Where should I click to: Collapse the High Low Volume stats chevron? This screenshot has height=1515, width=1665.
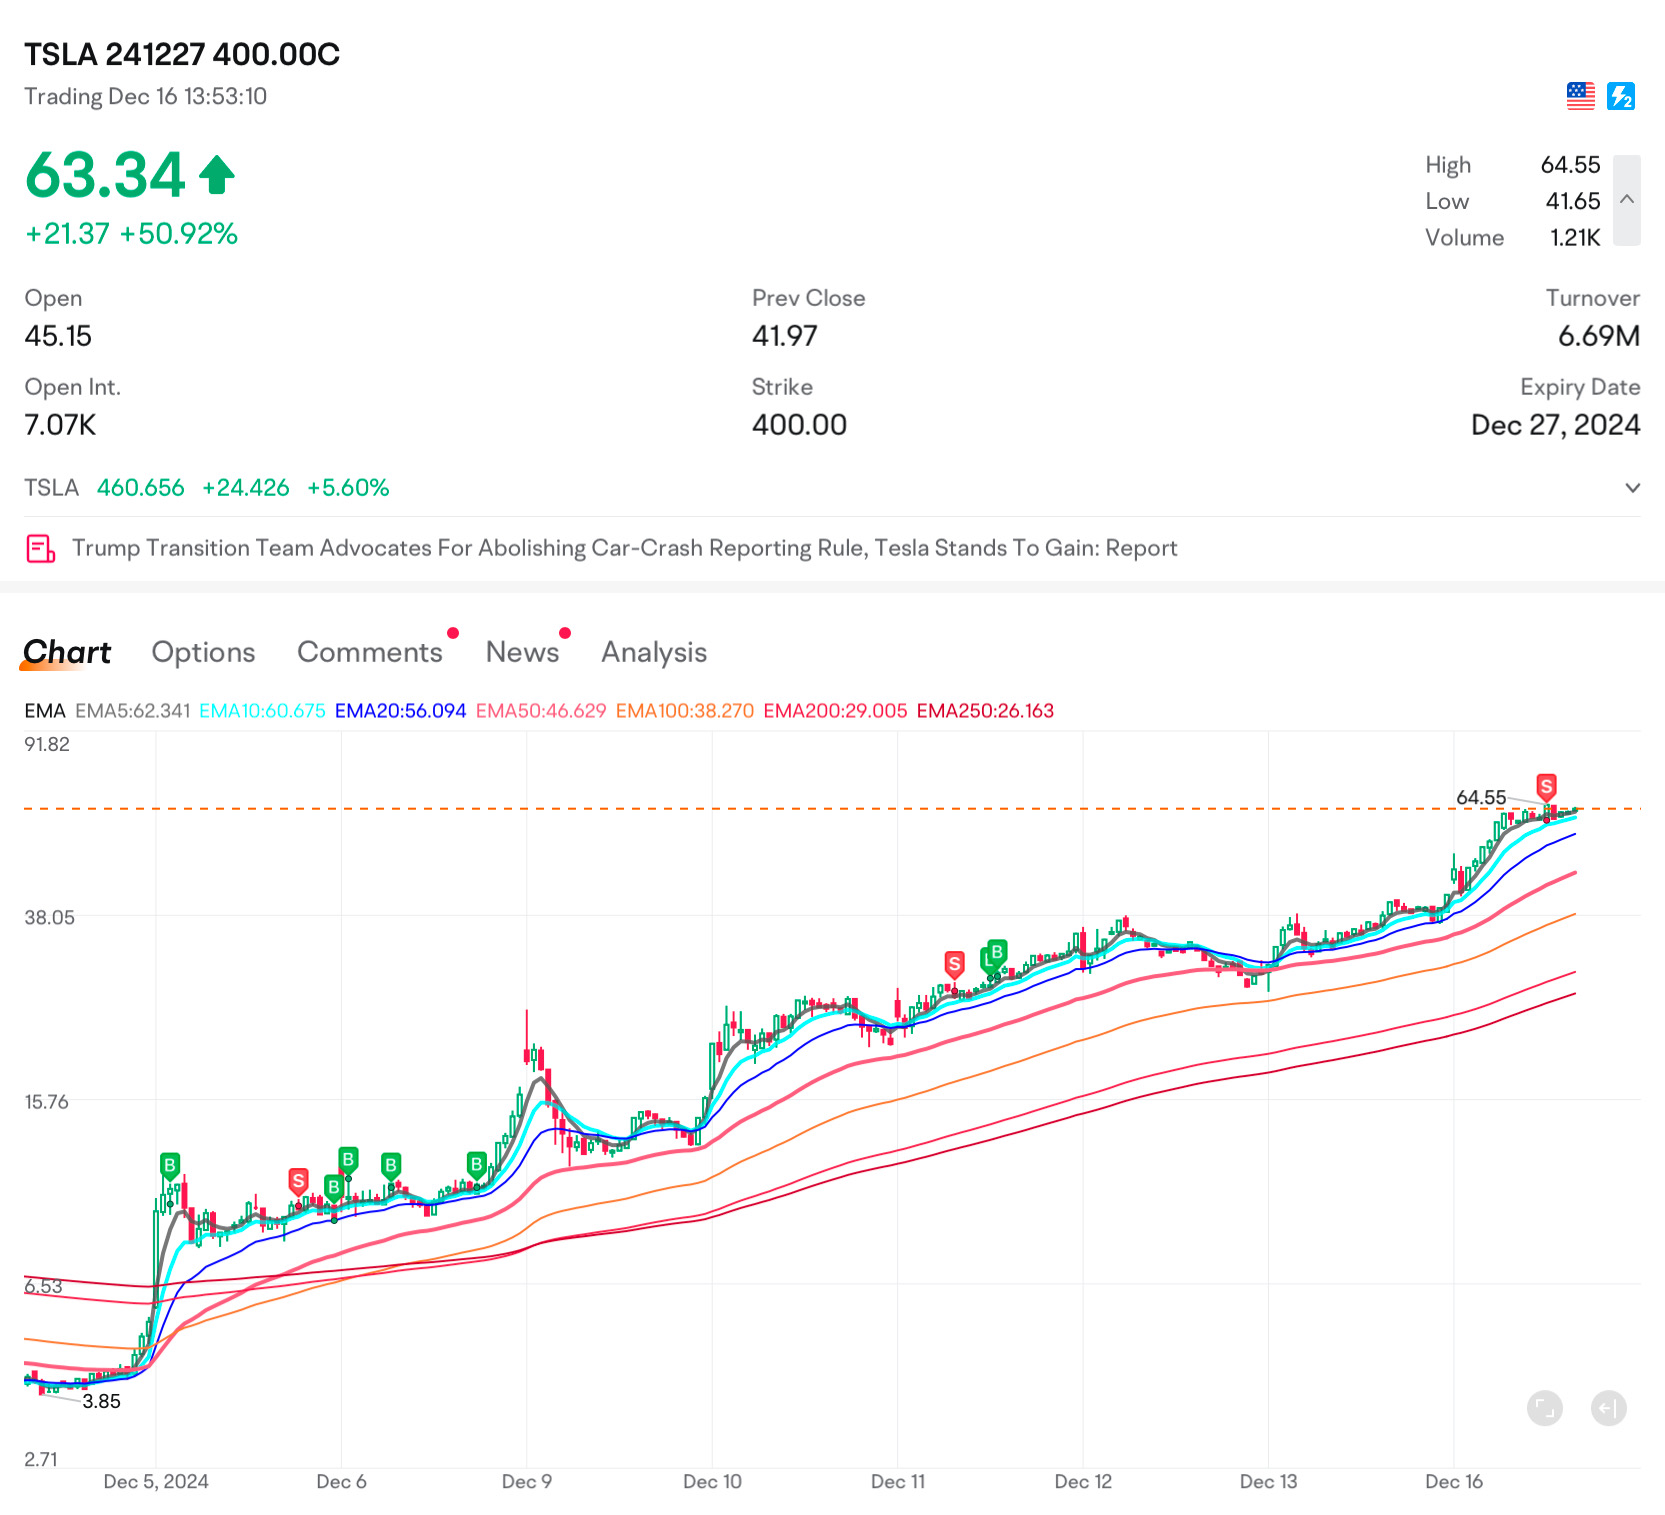(1627, 200)
